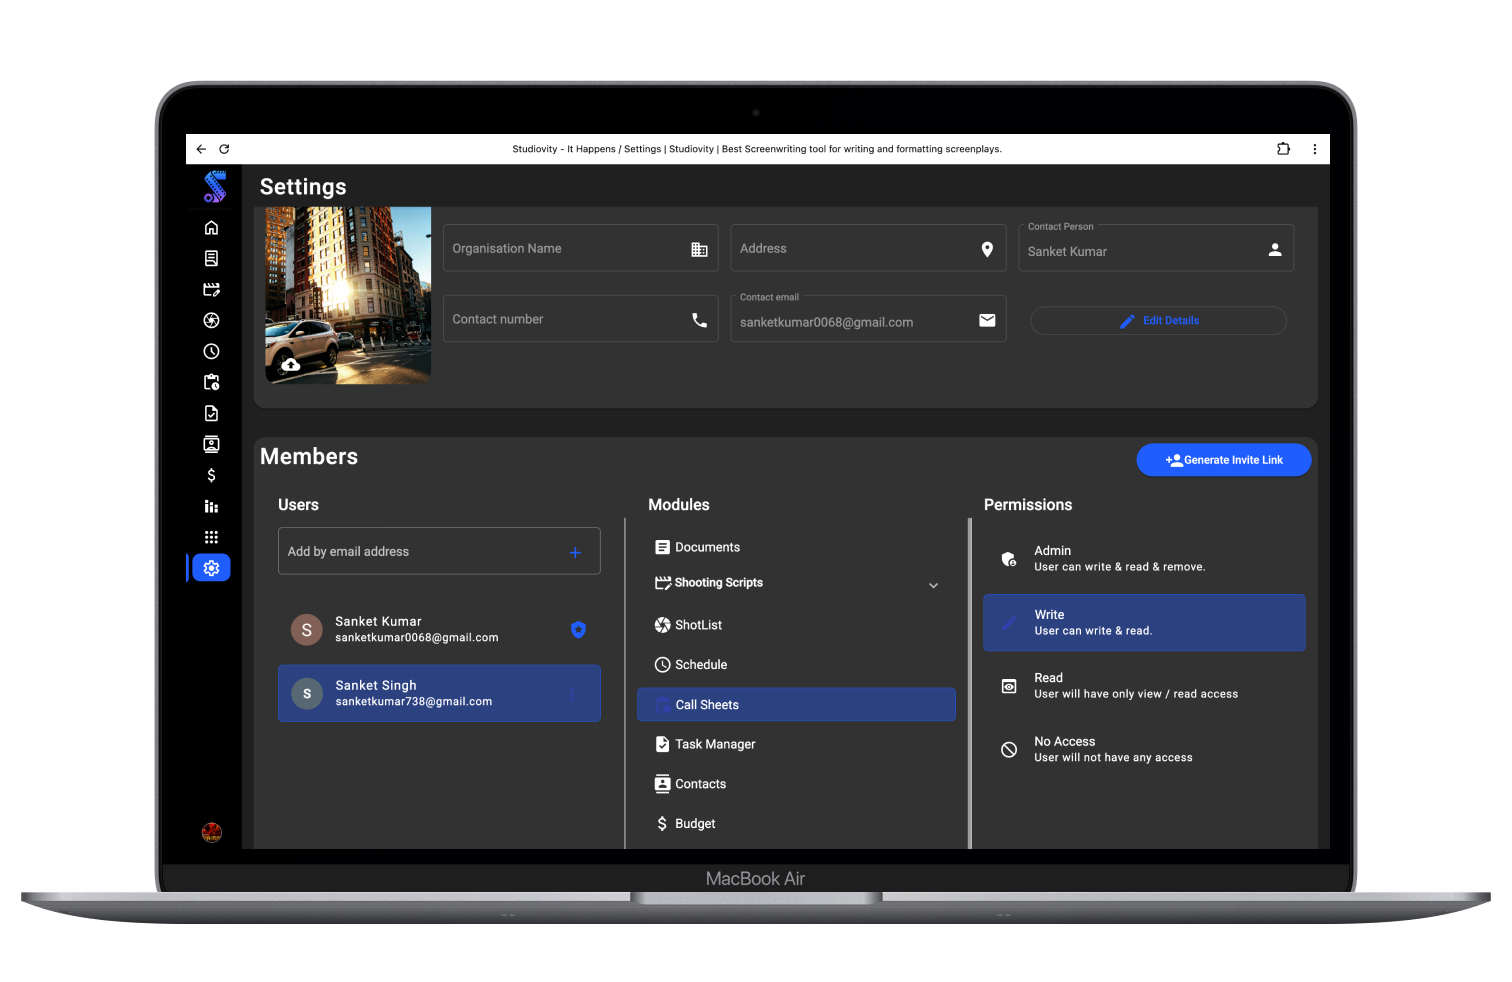This screenshot has width=1512, height=982.
Task: Expand the Shooting Scripts module chevron
Action: coord(933,586)
